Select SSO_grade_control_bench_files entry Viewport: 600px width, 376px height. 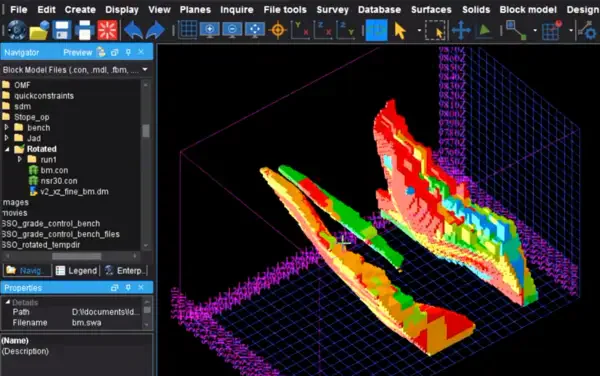60,234
